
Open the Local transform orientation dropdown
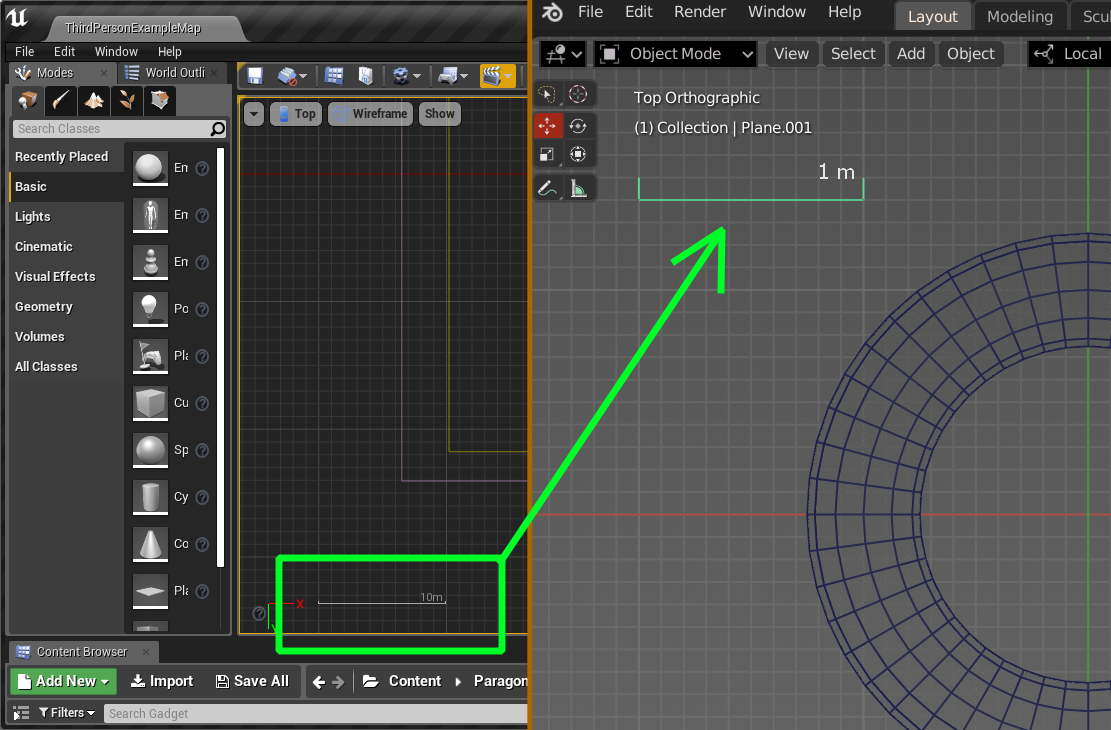point(1068,54)
